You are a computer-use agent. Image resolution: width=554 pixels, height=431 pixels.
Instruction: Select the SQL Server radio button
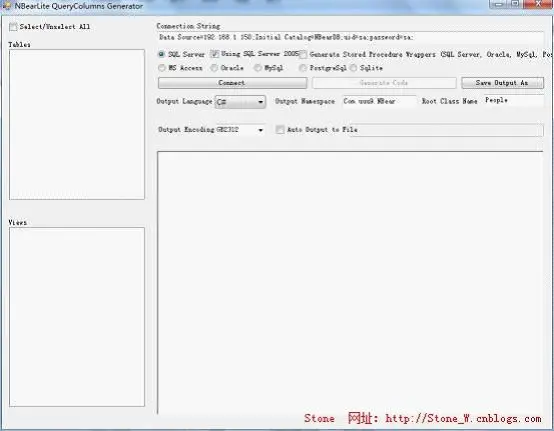point(161,54)
